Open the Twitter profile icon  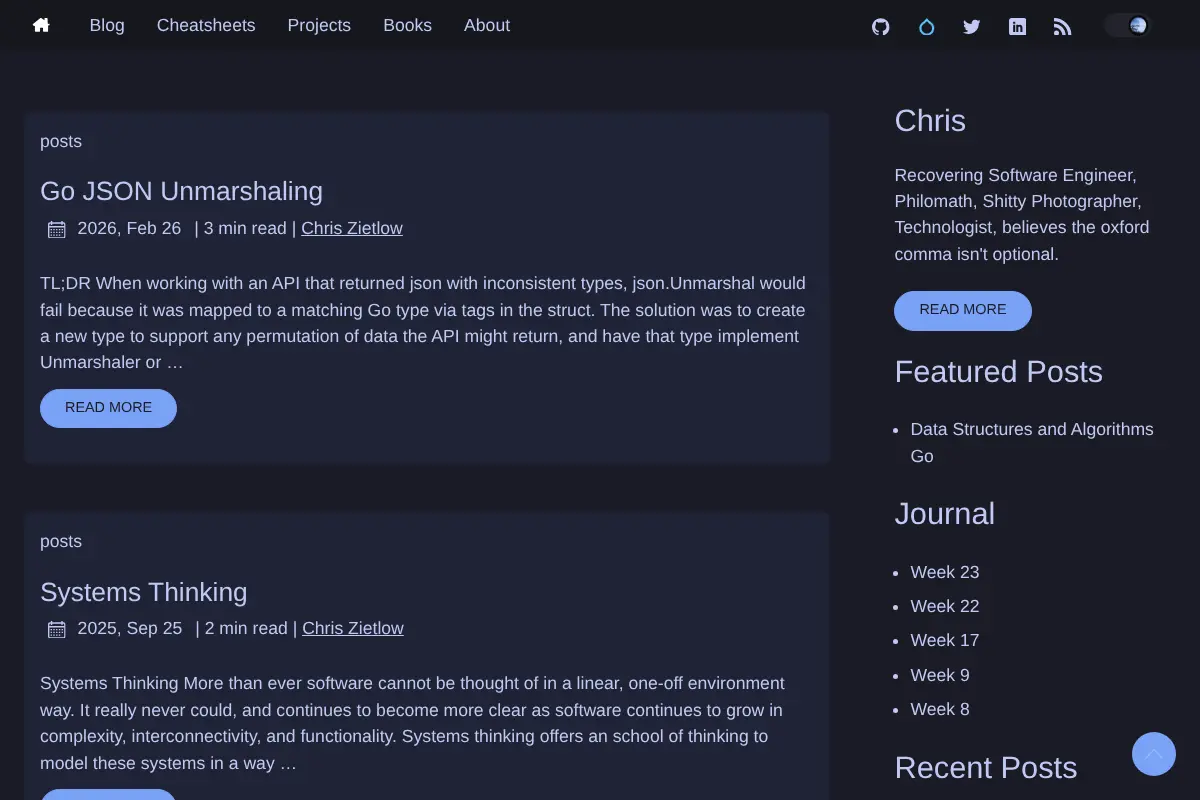(x=972, y=27)
